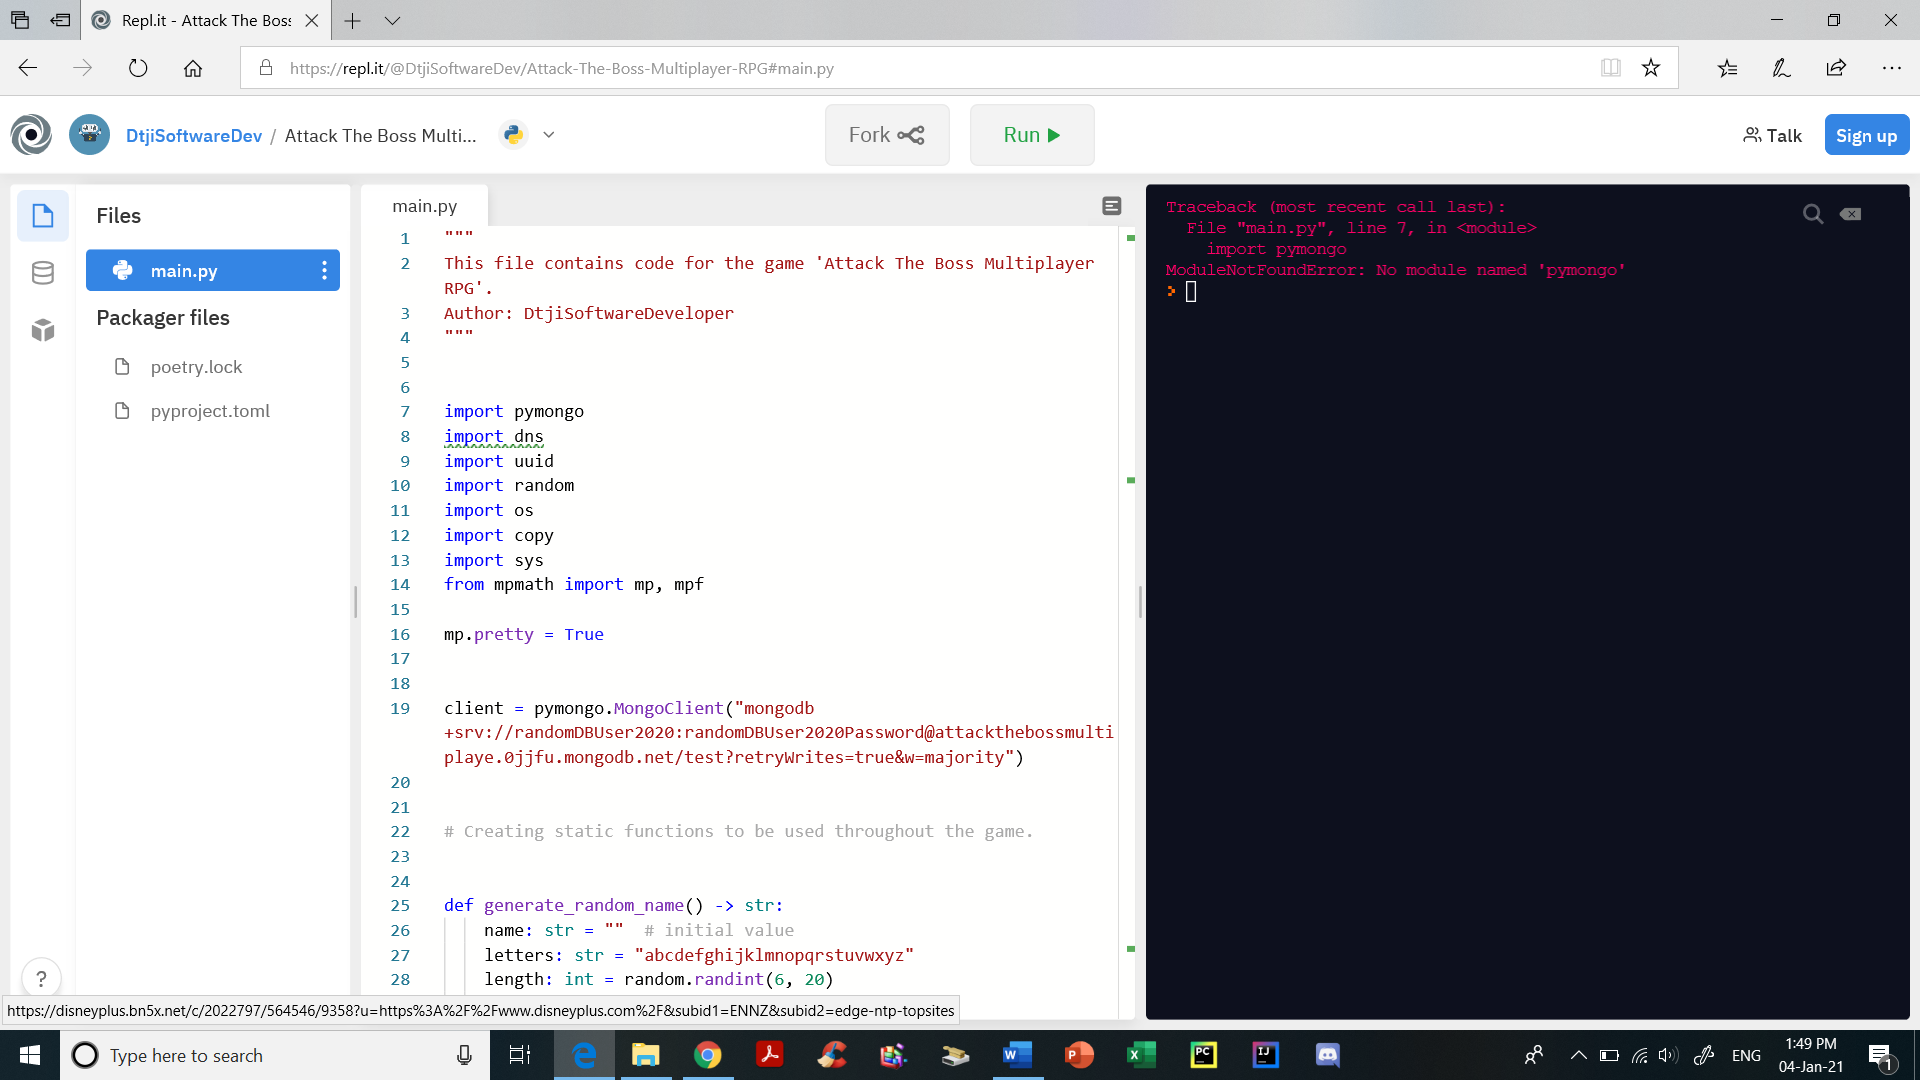
Task: Open browser settings and more menu
Action: click(1891, 68)
